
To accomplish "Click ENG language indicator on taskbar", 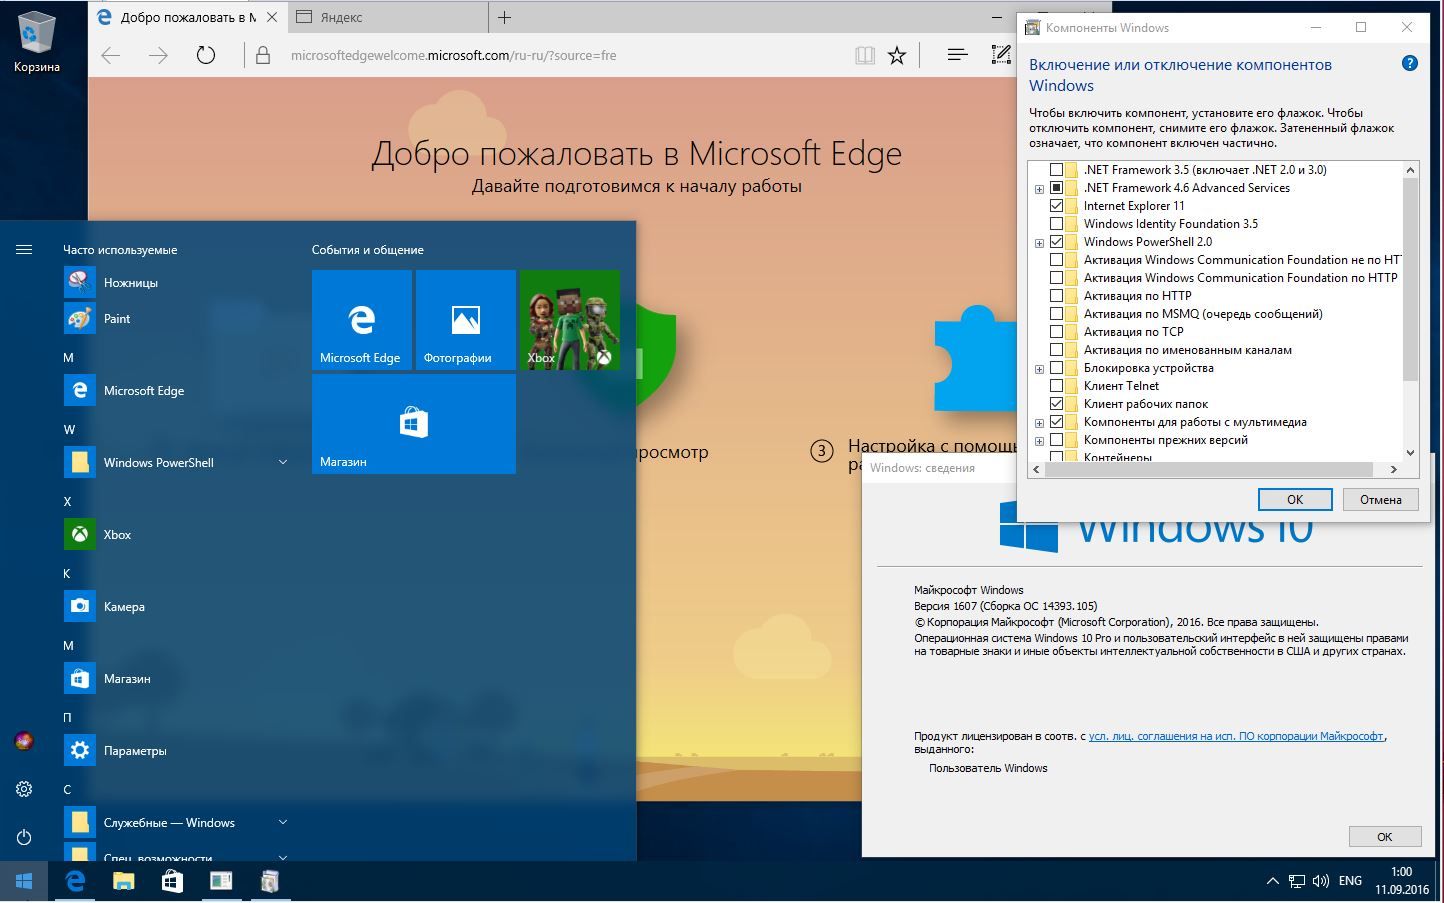I will [x=1350, y=881].
